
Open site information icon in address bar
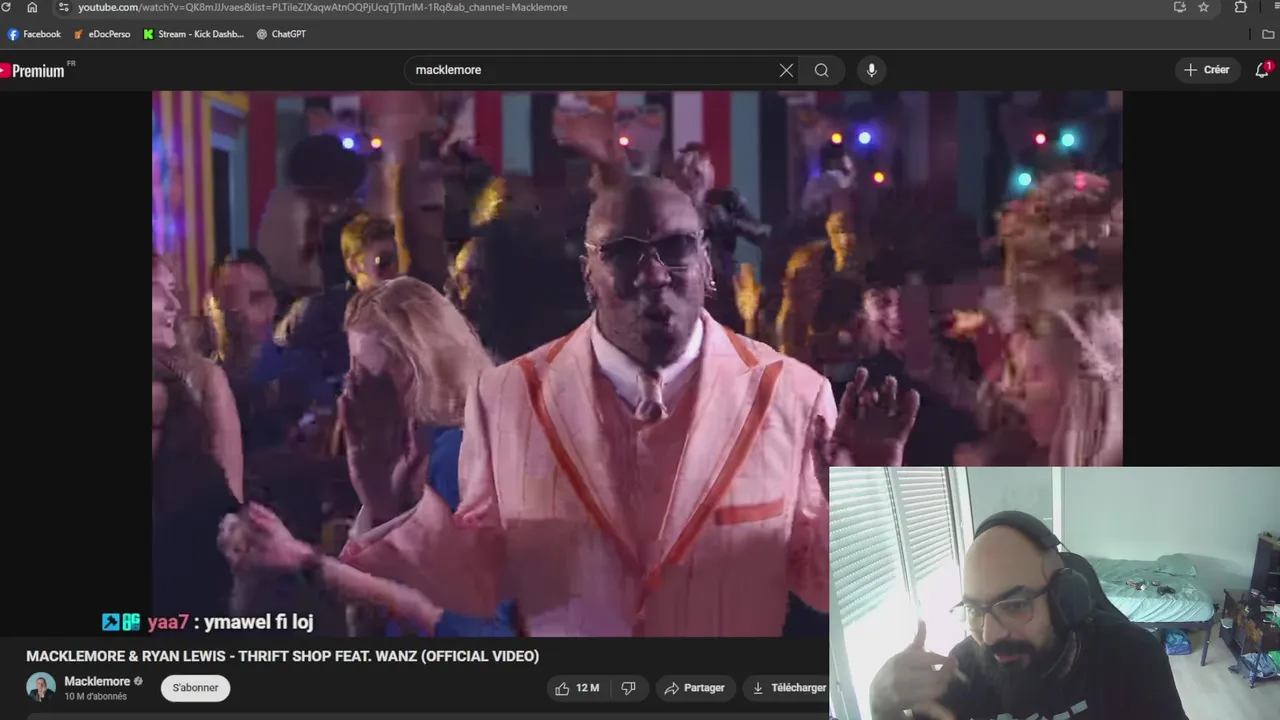[x=63, y=7]
